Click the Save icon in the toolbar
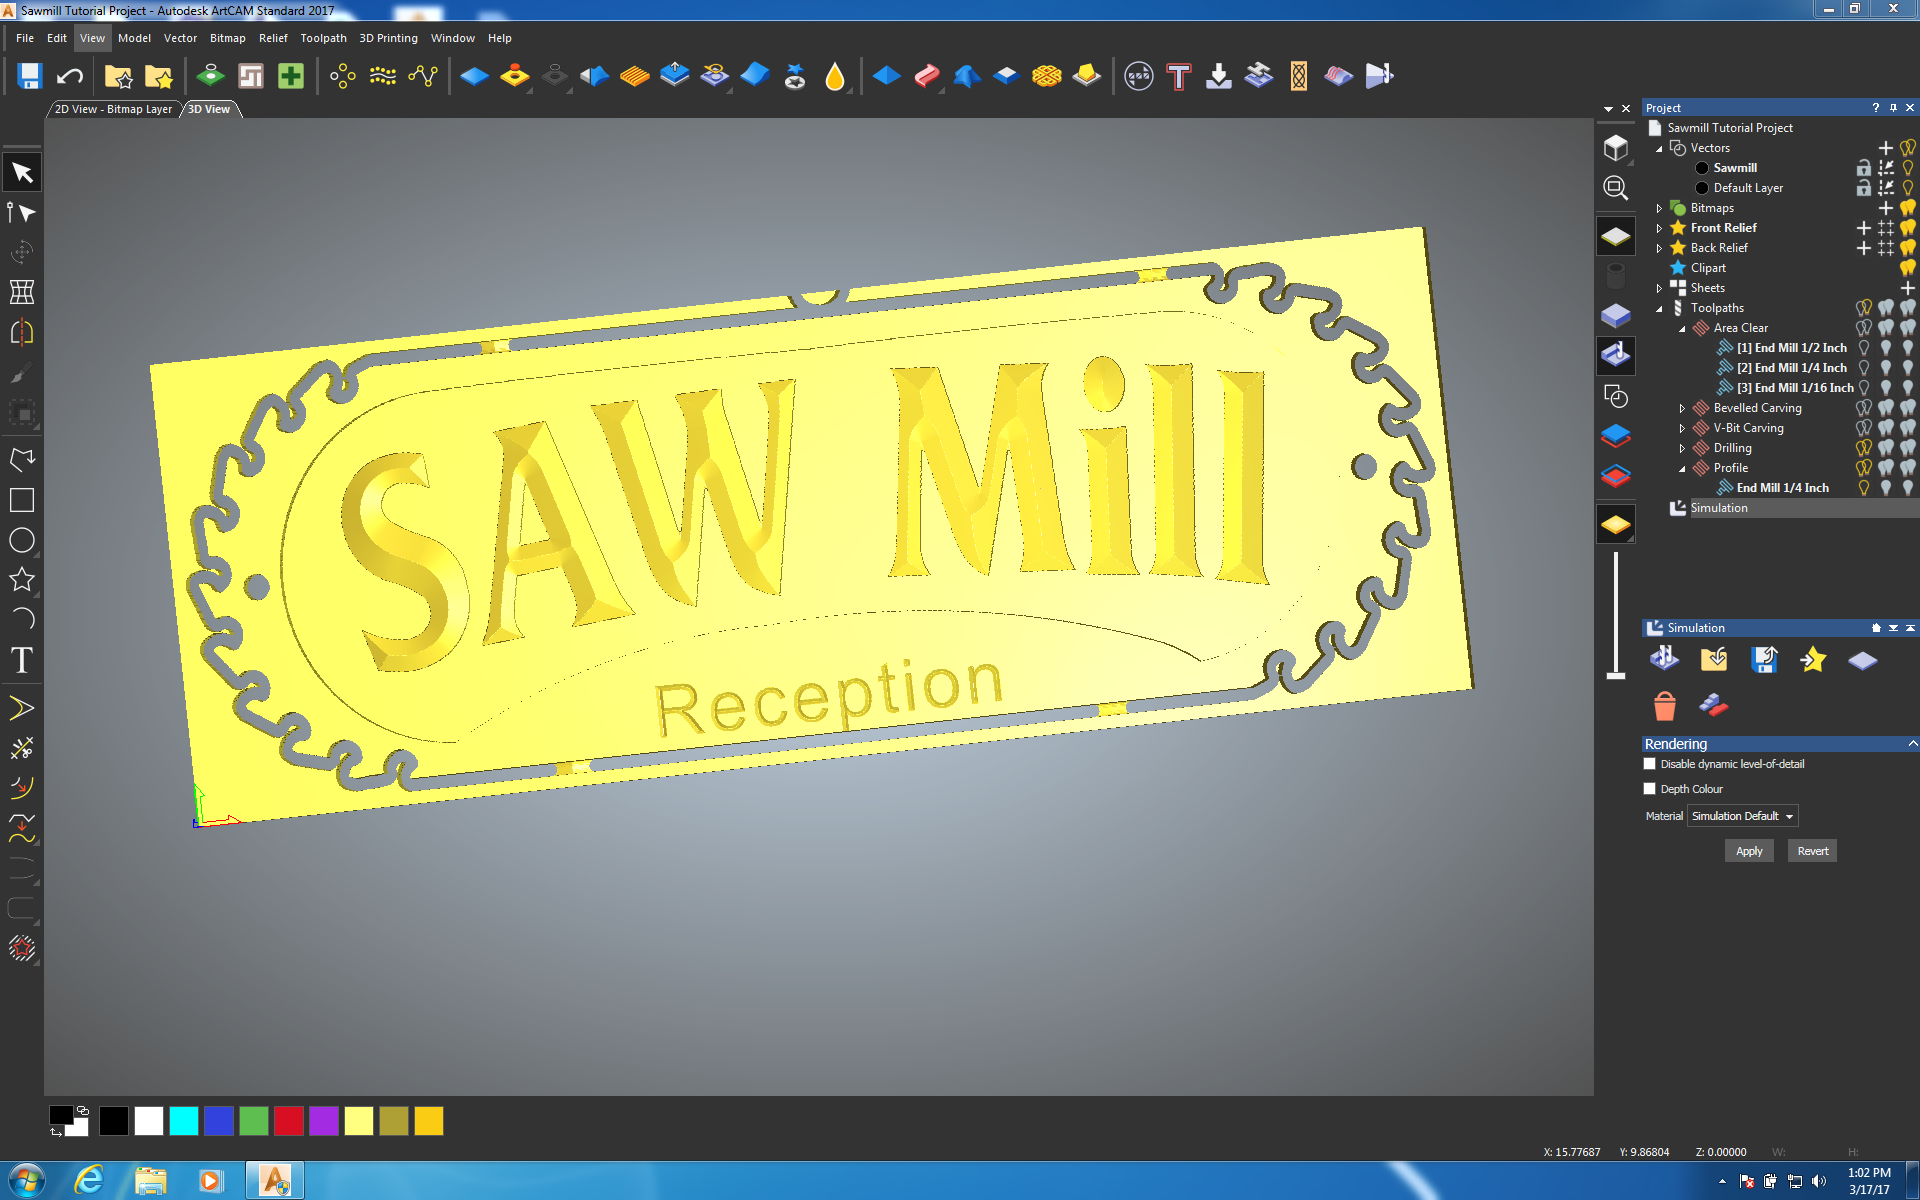This screenshot has height=1200, width=1920. tap(29, 76)
